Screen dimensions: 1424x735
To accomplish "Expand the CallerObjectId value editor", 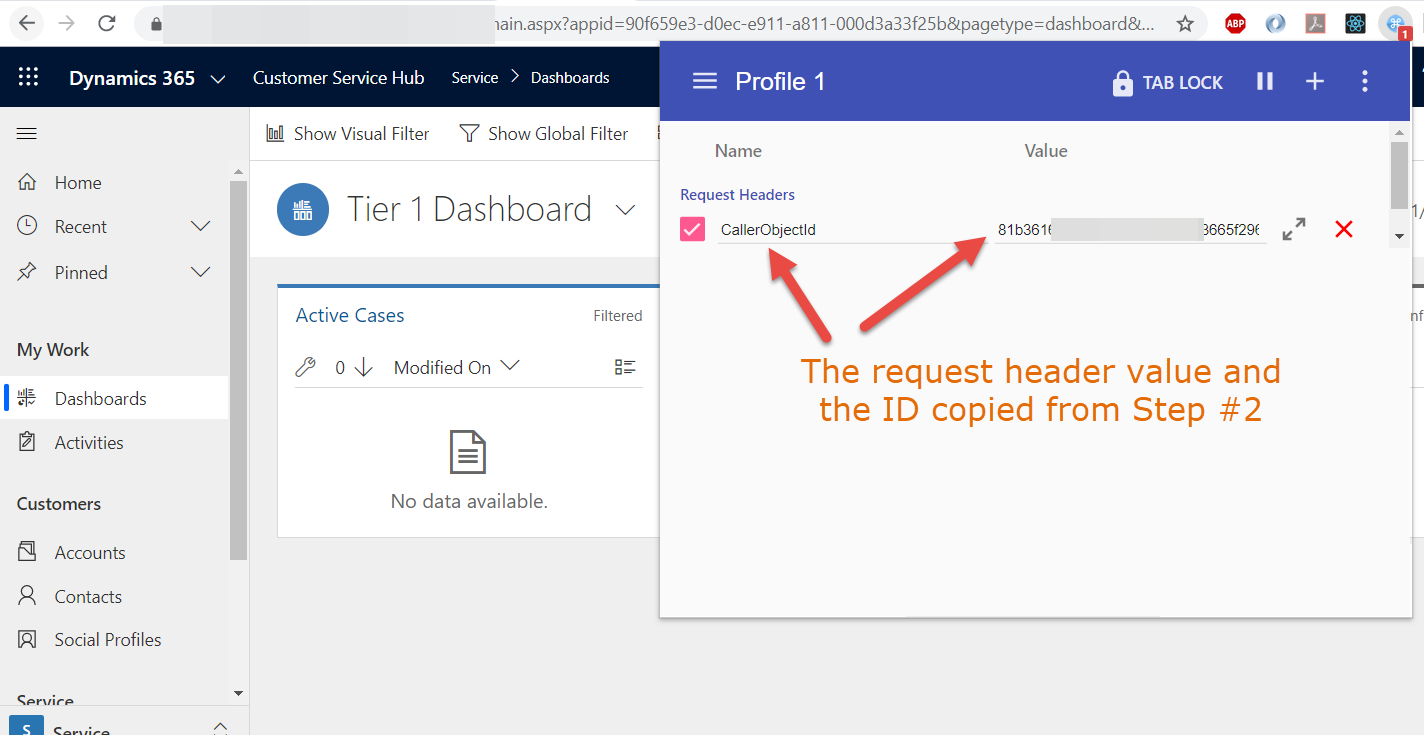I will (1294, 229).
